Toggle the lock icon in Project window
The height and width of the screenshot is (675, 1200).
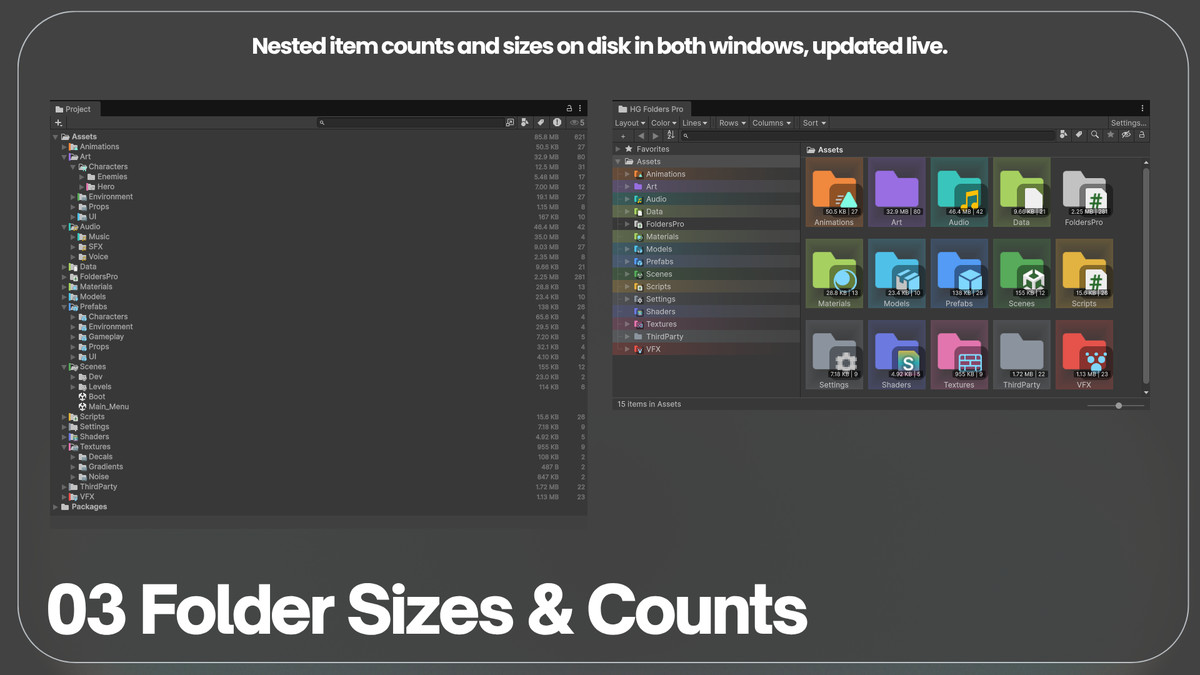pyautogui.click(x=569, y=108)
